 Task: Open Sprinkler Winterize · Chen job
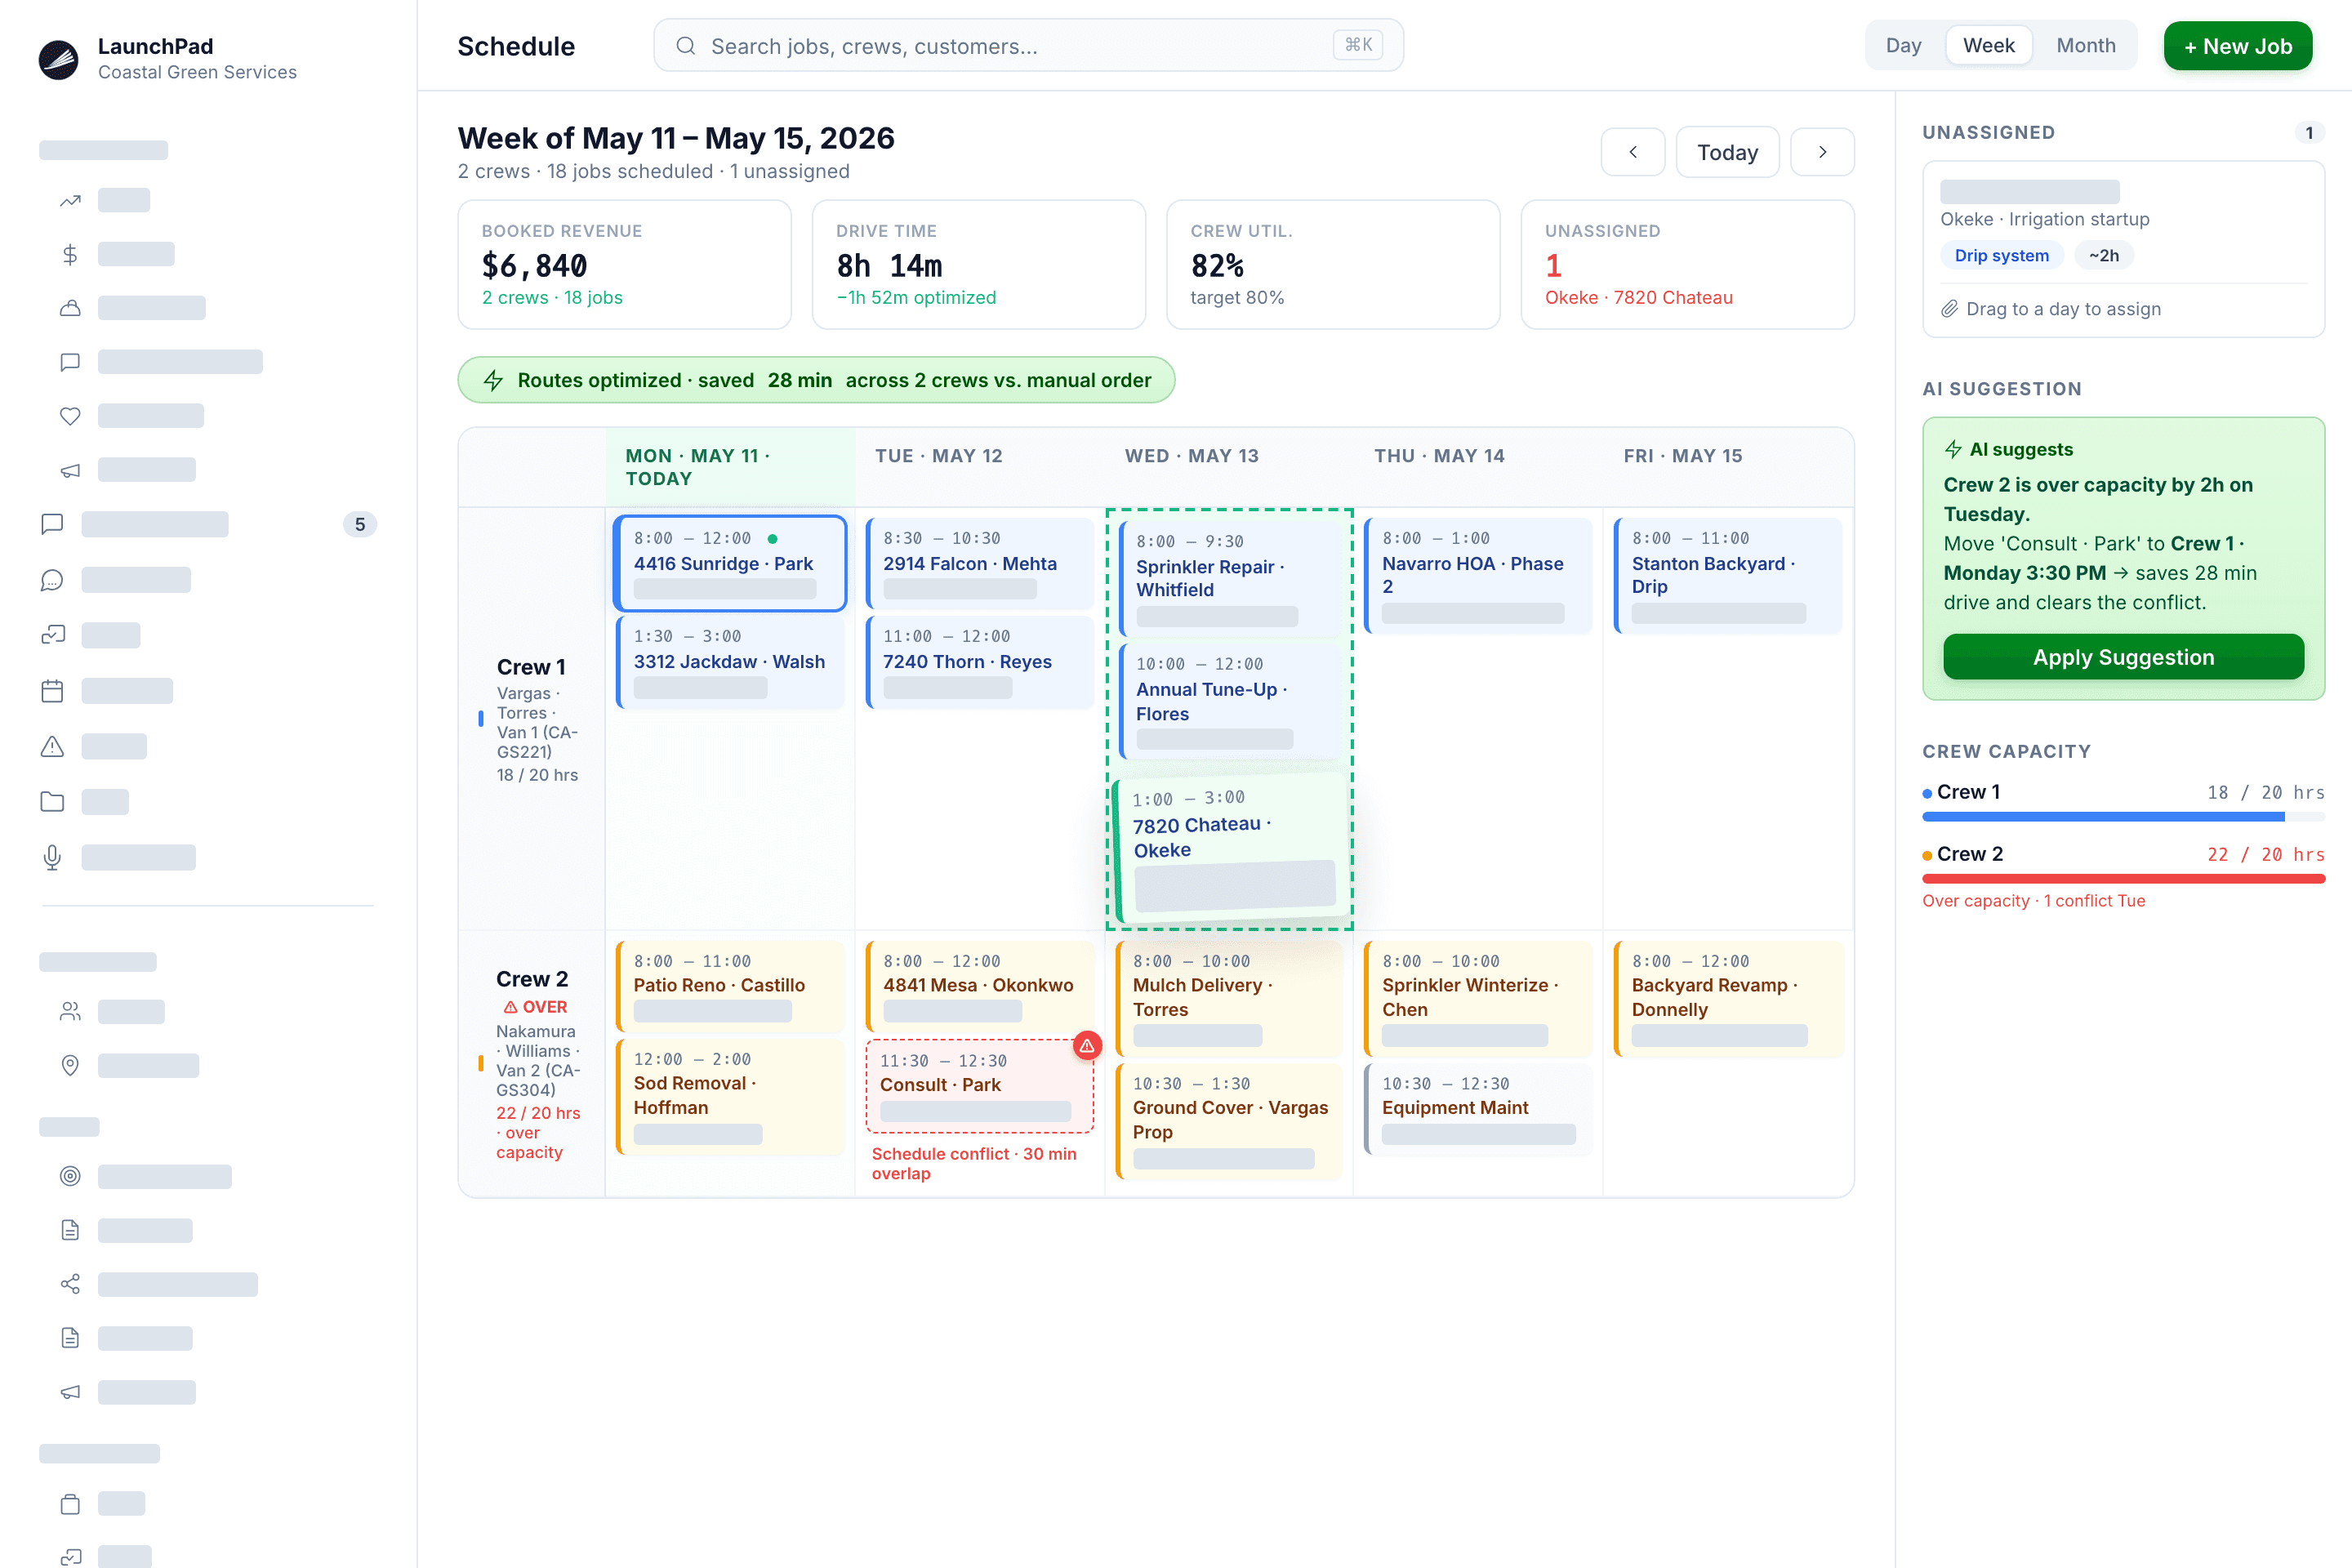tap(1478, 999)
